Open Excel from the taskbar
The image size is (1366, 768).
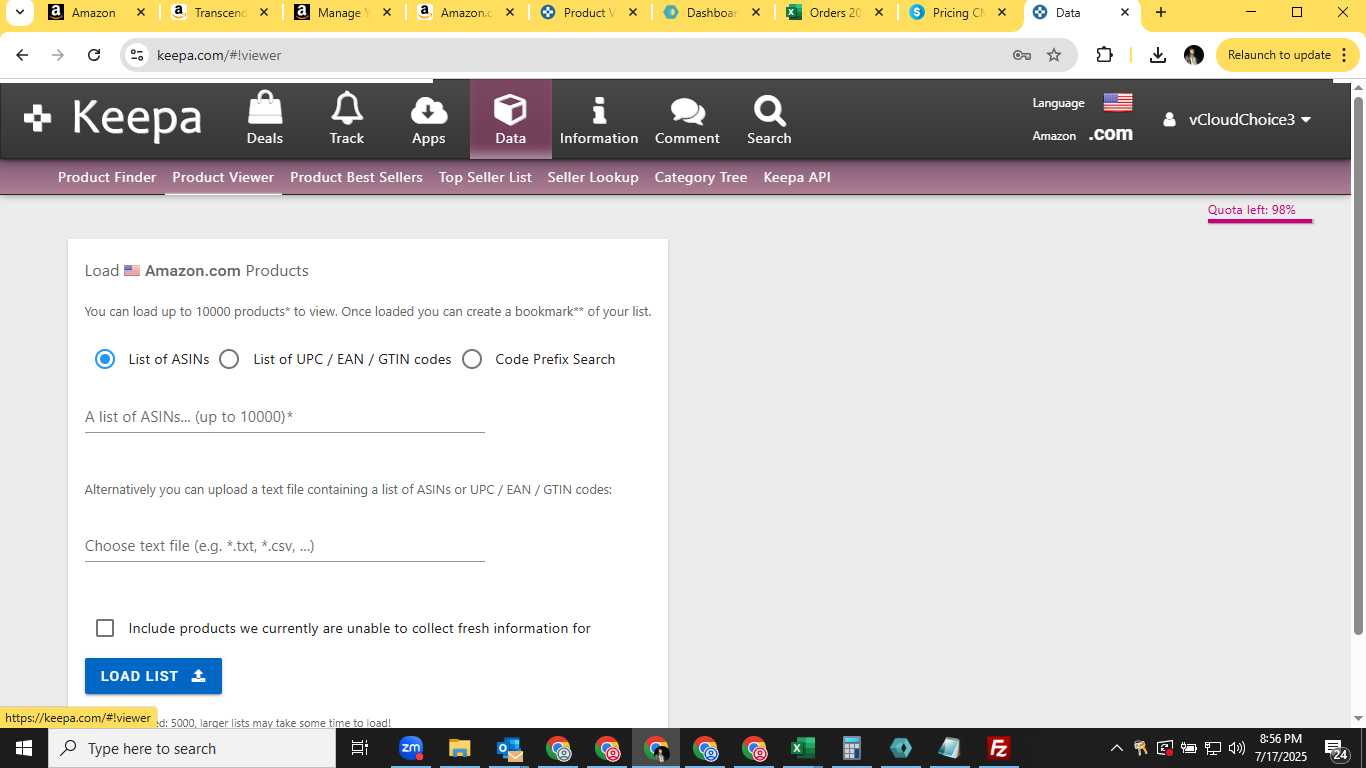point(802,748)
